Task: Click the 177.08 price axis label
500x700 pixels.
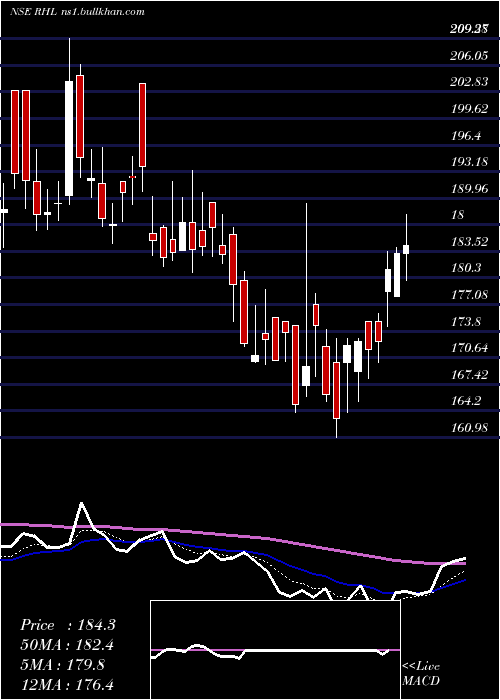Action: pos(469,295)
